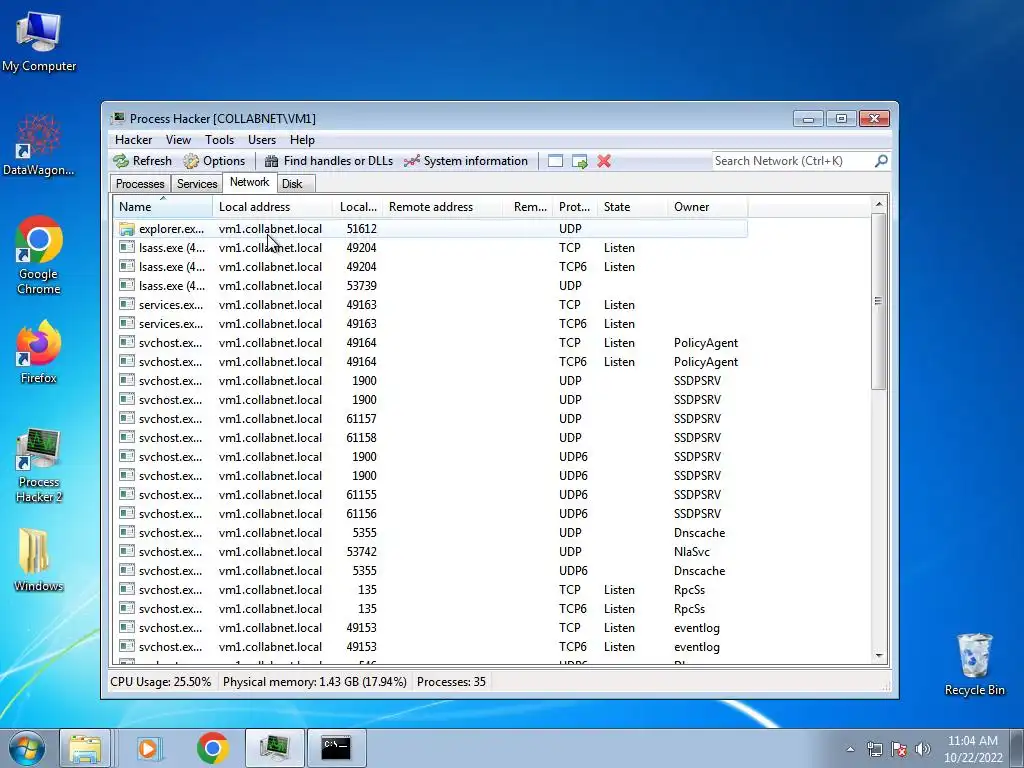The image size is (1024, 768).
Task: Select lsass.exe UDP port 53739 row
Action: click(431, 285)
